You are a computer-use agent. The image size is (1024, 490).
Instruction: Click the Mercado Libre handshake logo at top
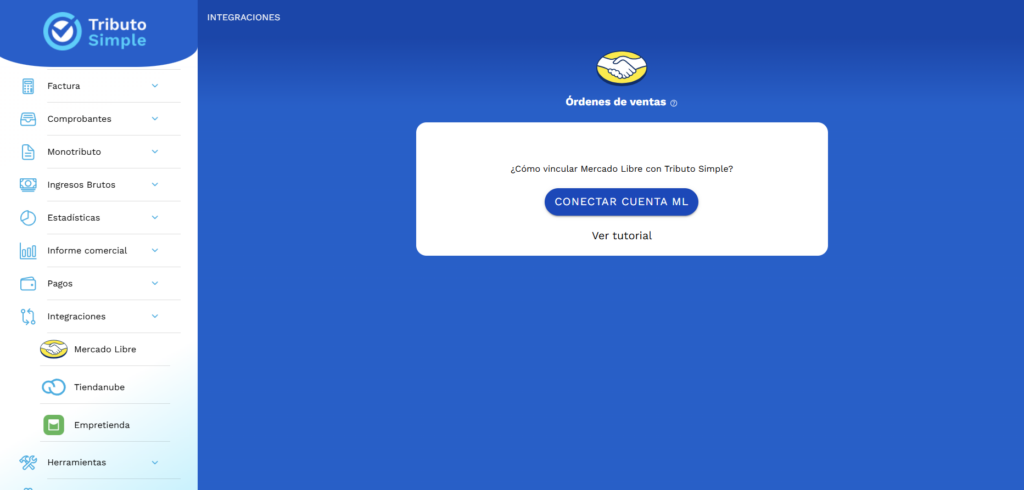[x=621, y=68]
